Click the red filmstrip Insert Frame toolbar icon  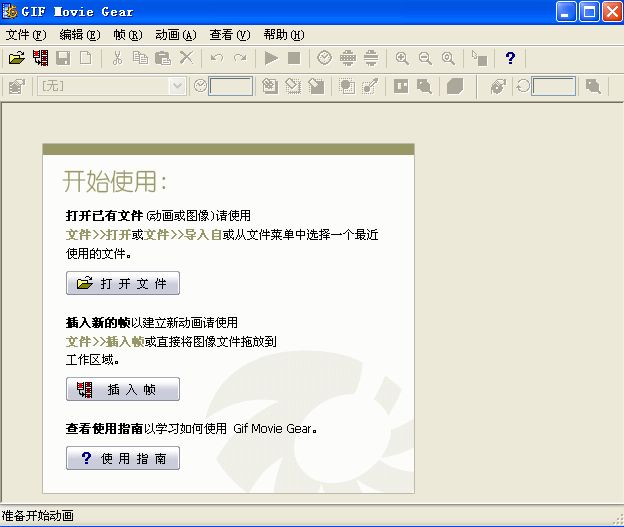[40, 58]
